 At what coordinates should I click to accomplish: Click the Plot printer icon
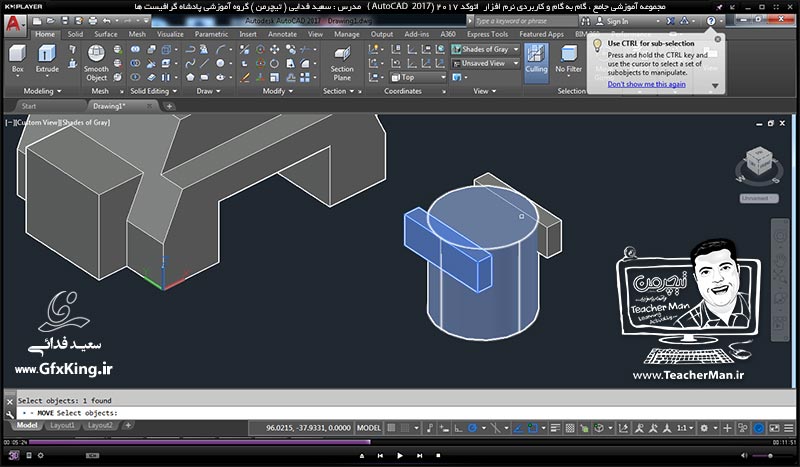(x=93, y=21)
